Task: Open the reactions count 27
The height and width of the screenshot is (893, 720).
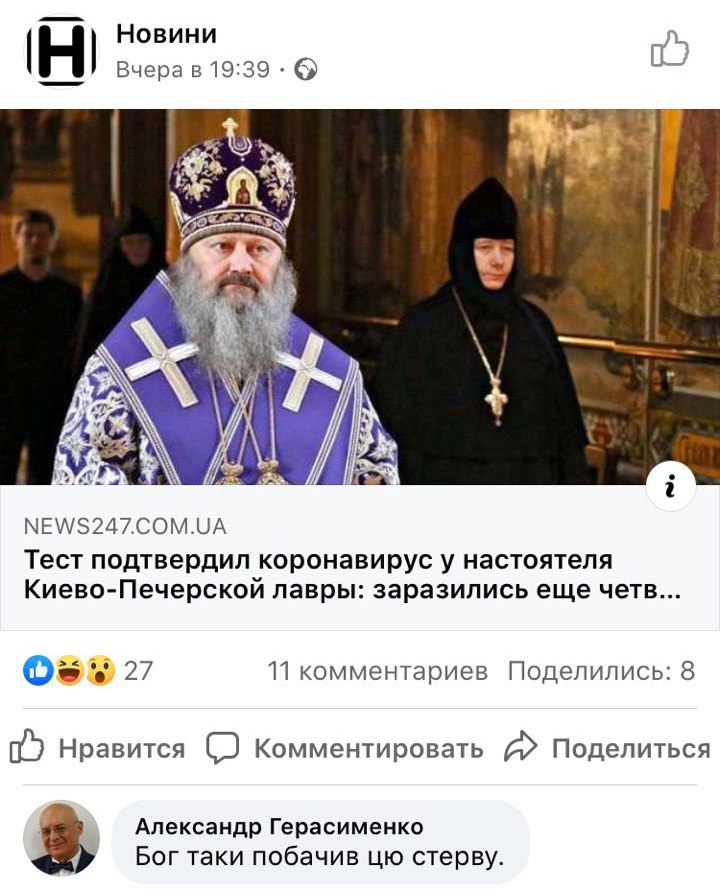Action: click(138, 671)
